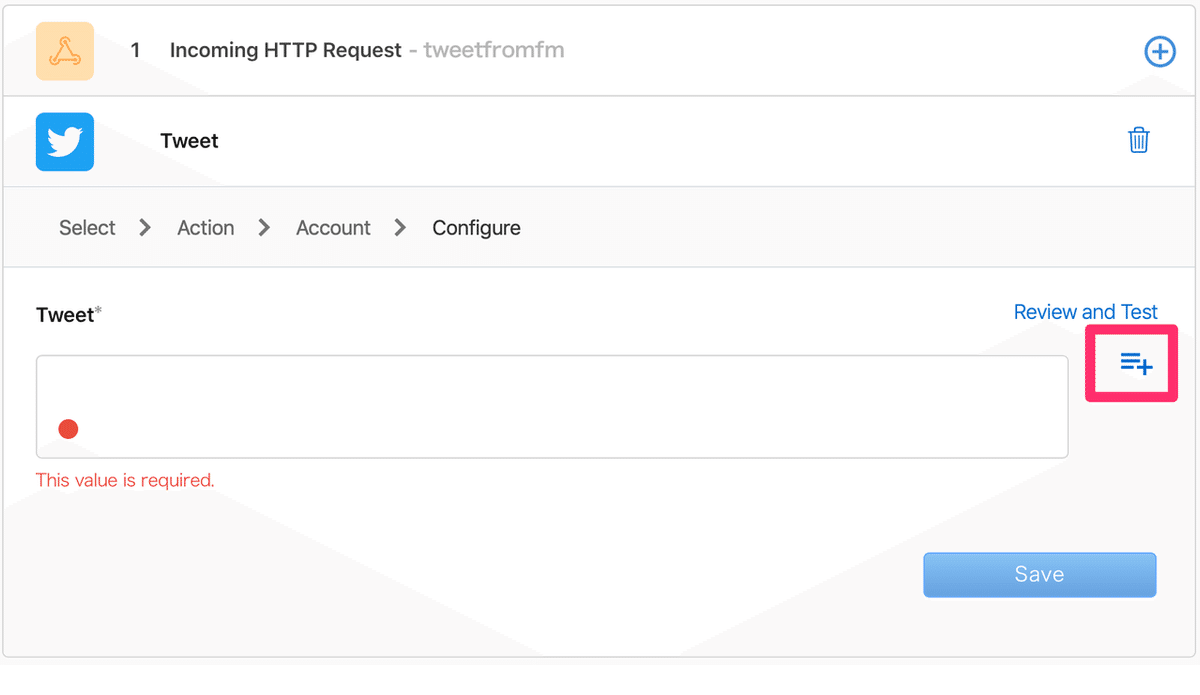Click the chevron arrow after Account
The height and width of the screenshot is (695, 1200).
tap(400, 228)
